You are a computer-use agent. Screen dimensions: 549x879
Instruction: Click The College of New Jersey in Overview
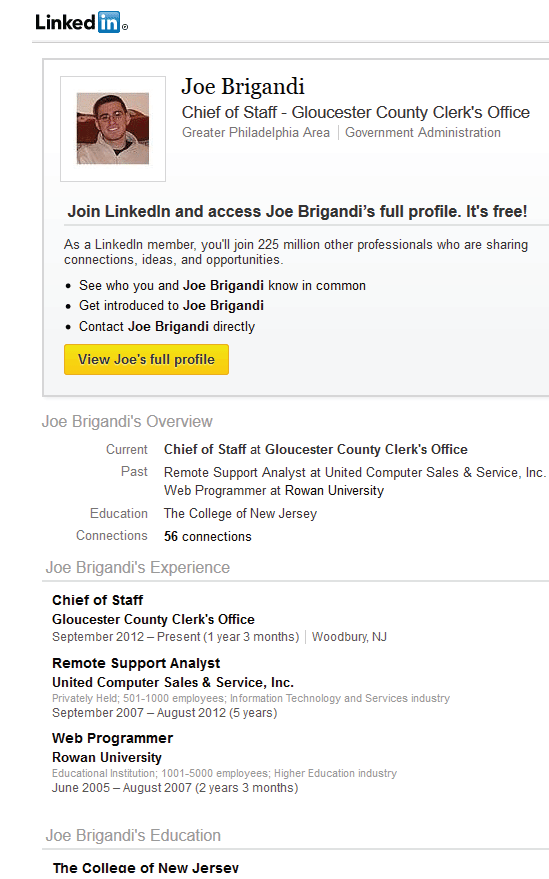[x=241, y=513]
